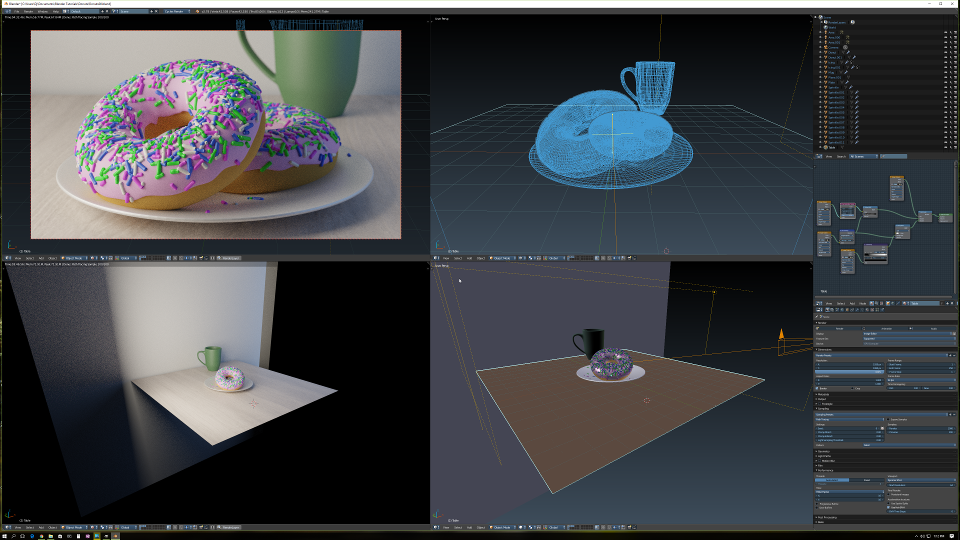Click the Table object icon in outliner

825,147
